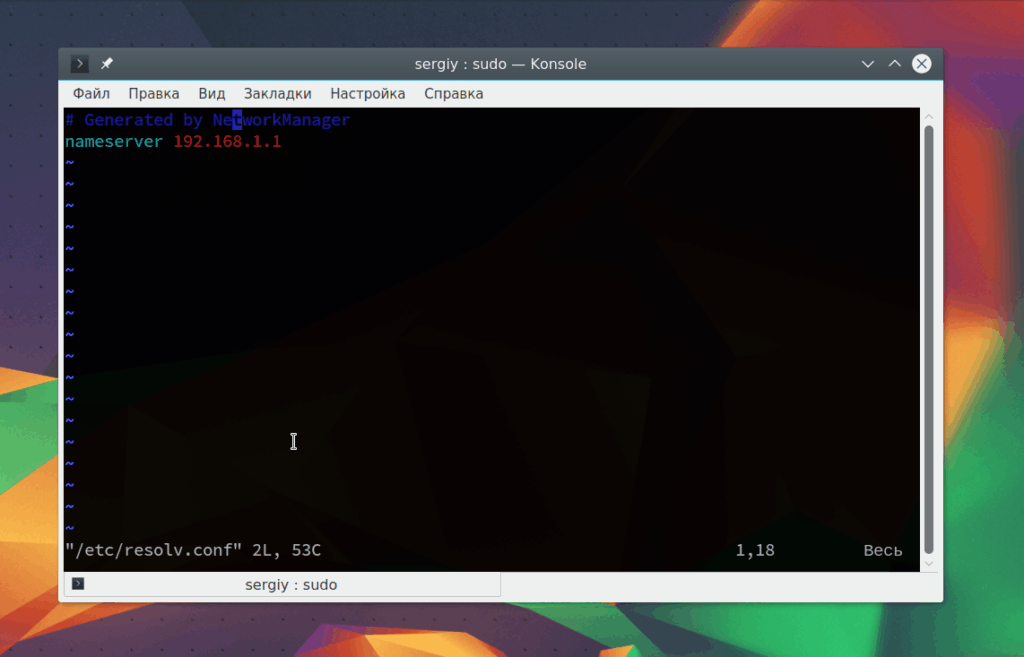Click the window title 'sergiy : sudo — Konsole'
Viewport: 1024px width, 657px height.
(x=500, y=64)
